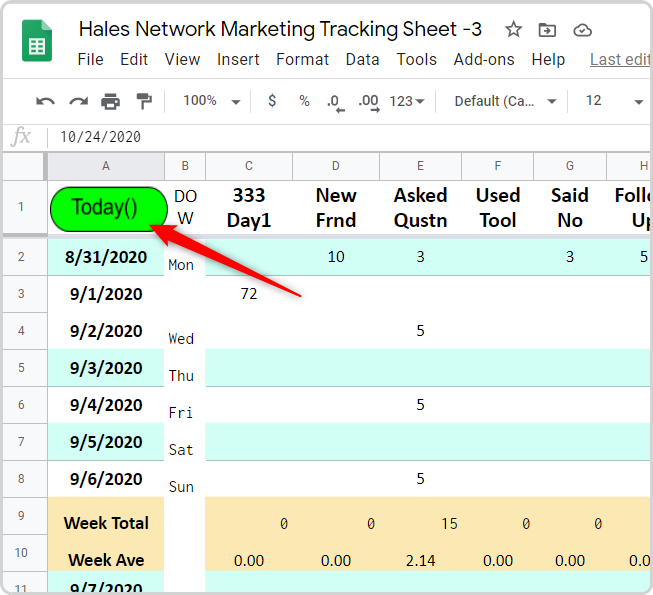Viewport: 653px width, 595px height.
Task: Open the Add-ons menu
Action: (x=485, y=59)
